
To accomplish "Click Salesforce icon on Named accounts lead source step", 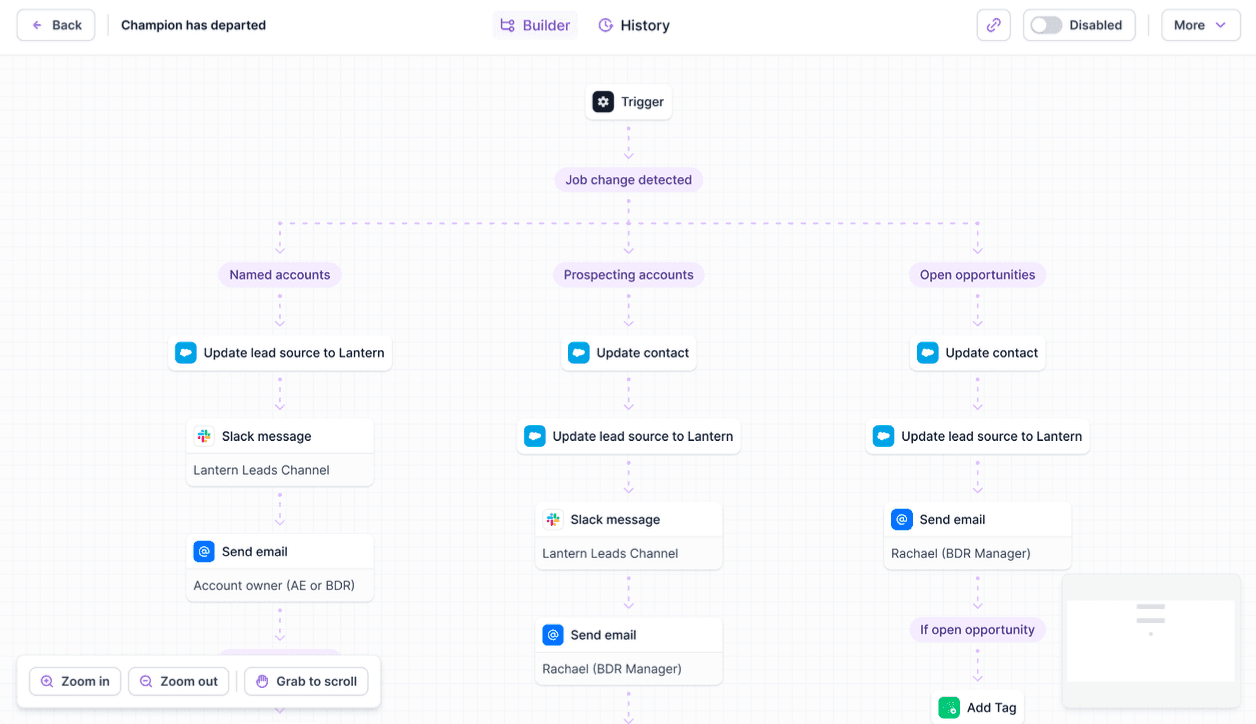I will pos(186,353).
